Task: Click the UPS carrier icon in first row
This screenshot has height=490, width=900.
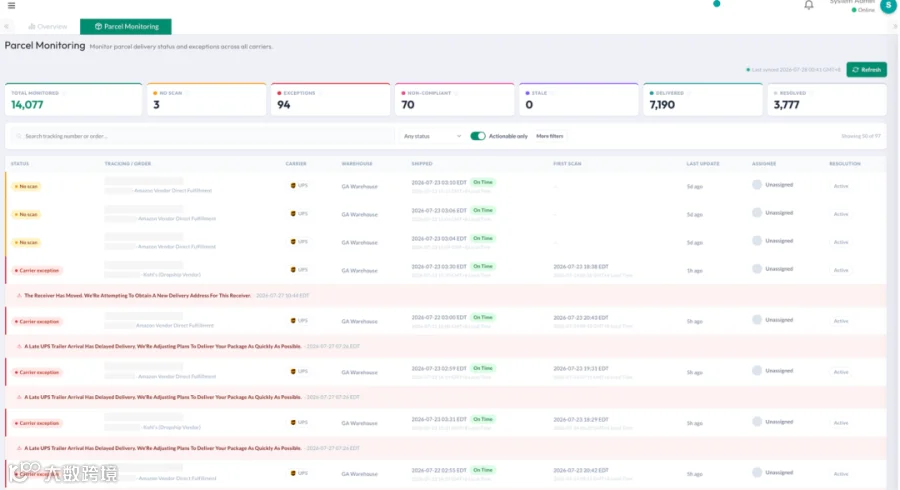Action: 293,185
